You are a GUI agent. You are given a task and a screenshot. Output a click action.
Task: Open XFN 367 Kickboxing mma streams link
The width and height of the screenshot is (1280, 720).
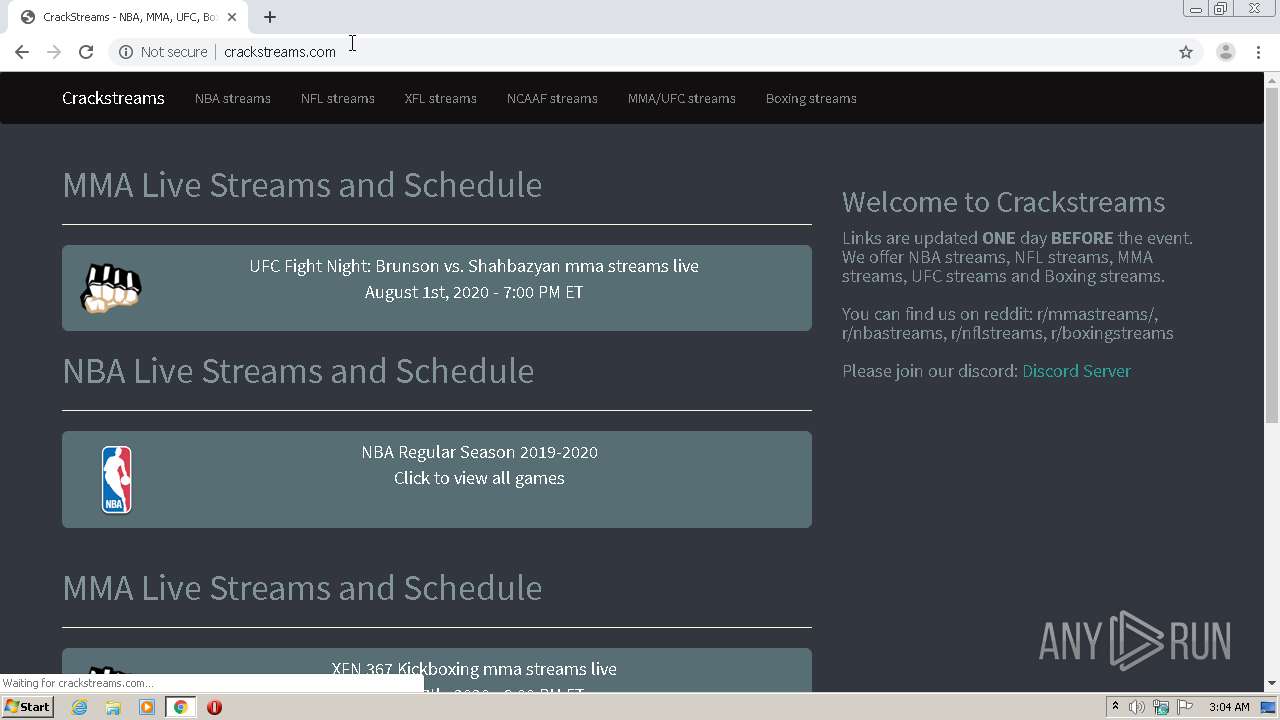(x=474, y=669)
